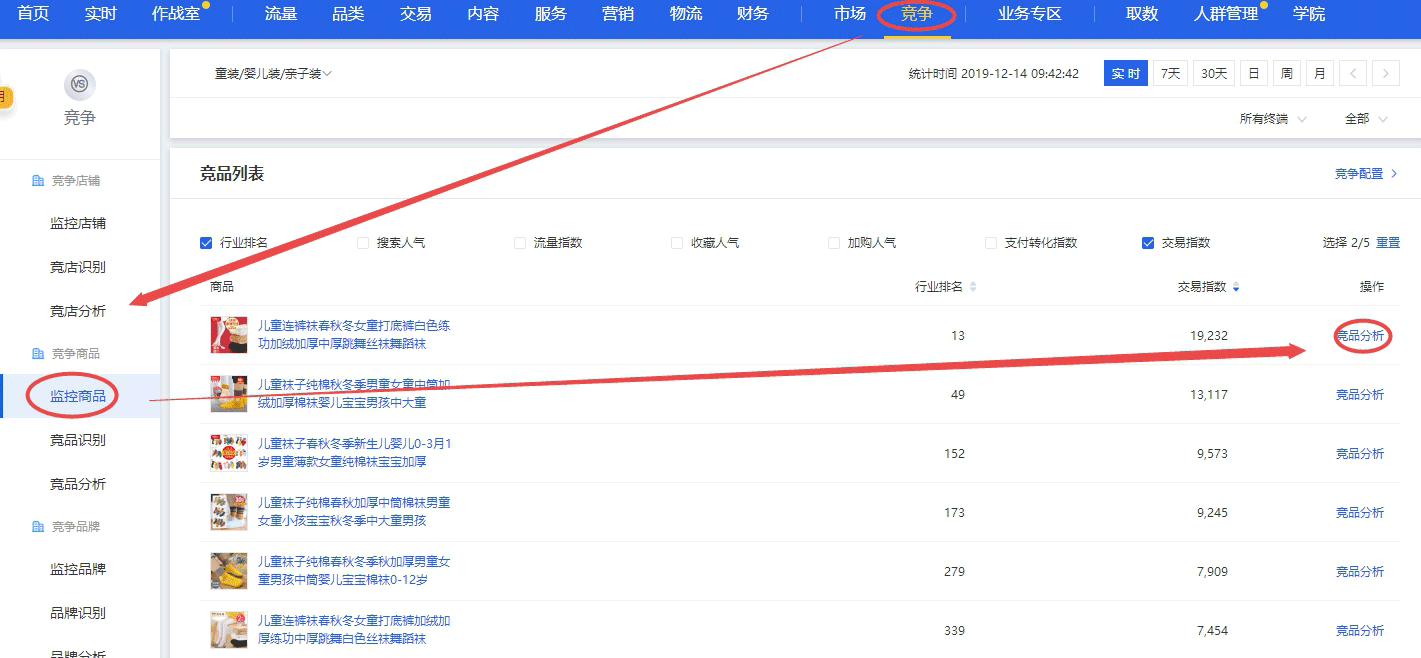
Task: Click the 交易指数 sort arrow icon
Action: click(x=1236, y=287)
